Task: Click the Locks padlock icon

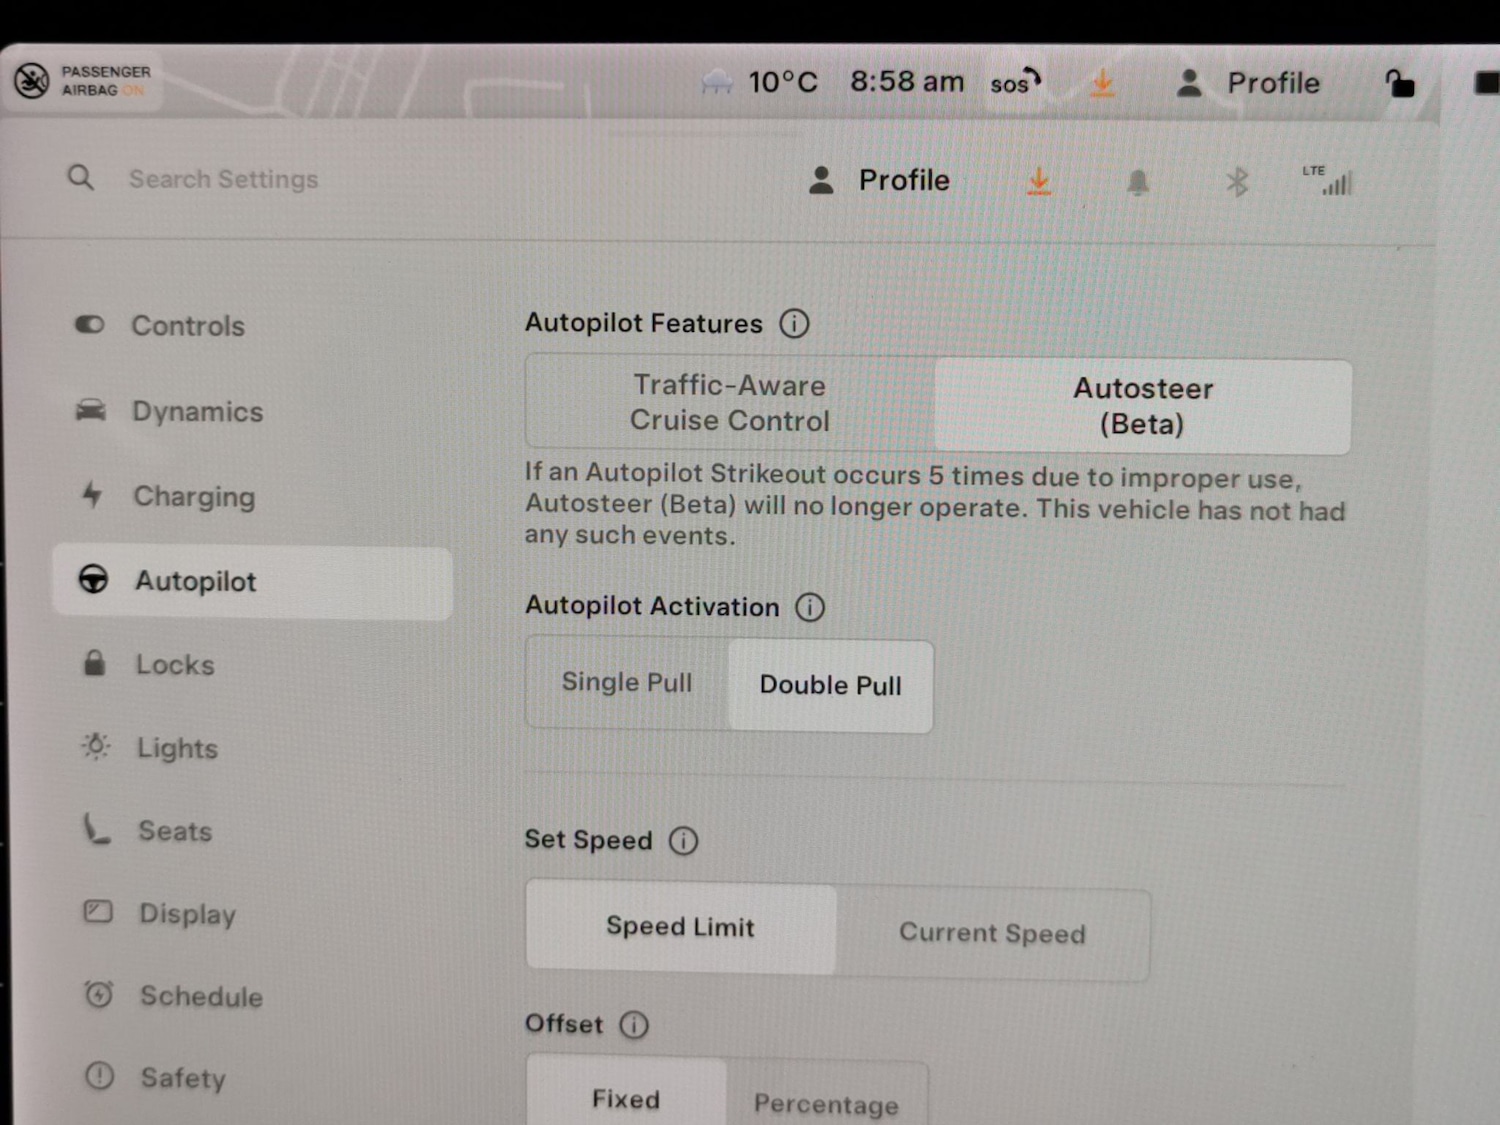Action: (x=94, y=664)
